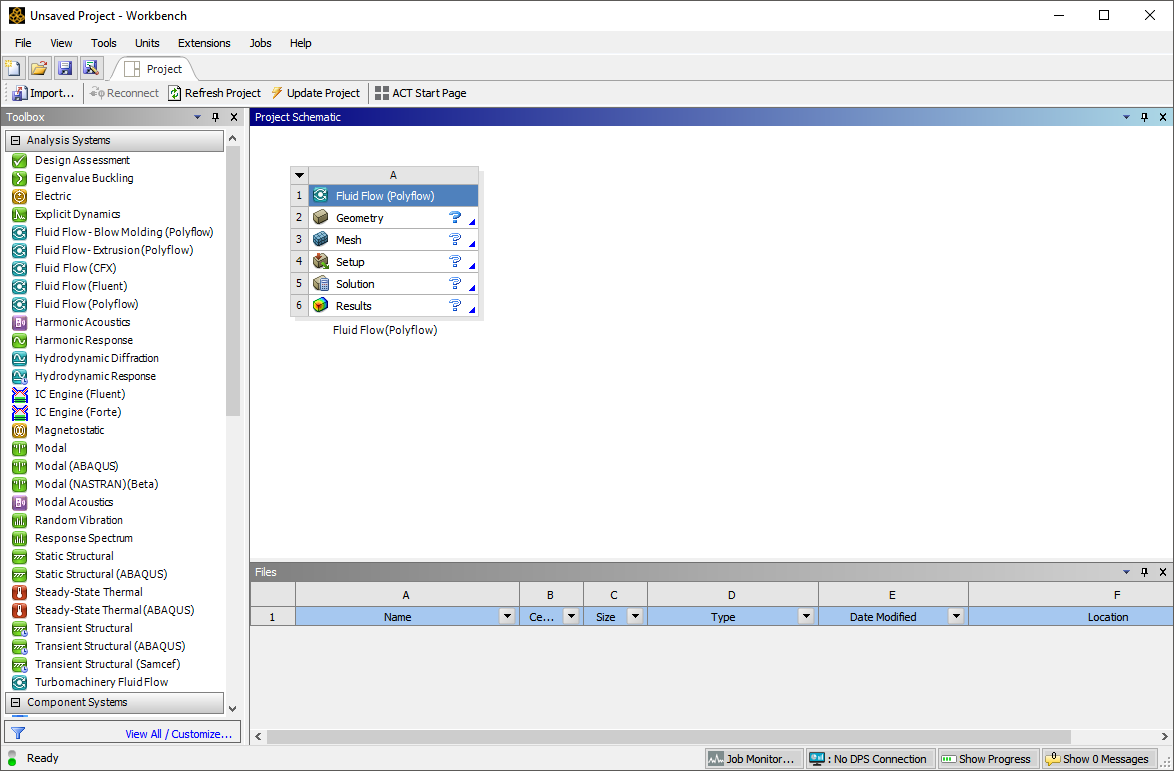Click the Save As toolbar icon
This screenshot has height=771, width=1174.
coord(91,69)
